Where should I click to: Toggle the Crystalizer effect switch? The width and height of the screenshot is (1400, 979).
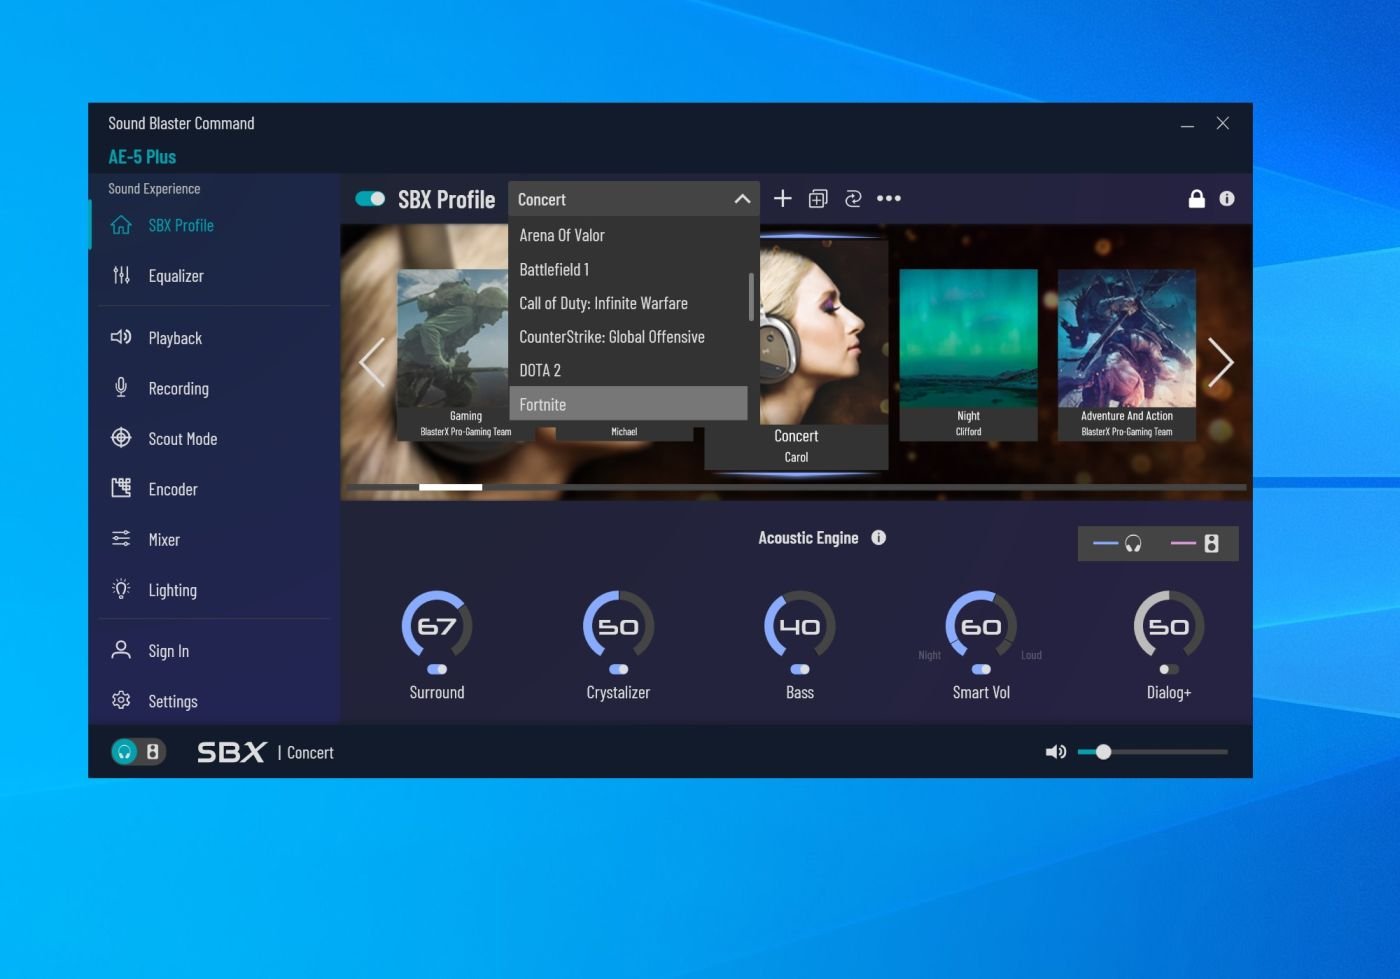click(618, 670)
